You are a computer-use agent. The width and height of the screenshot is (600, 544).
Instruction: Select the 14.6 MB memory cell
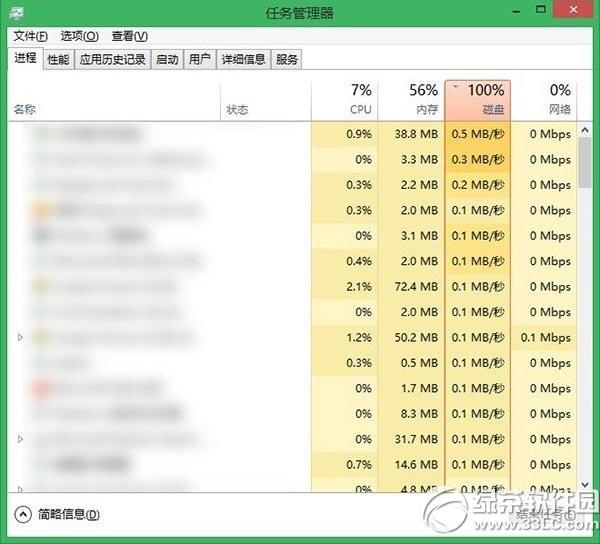[411, 464]
